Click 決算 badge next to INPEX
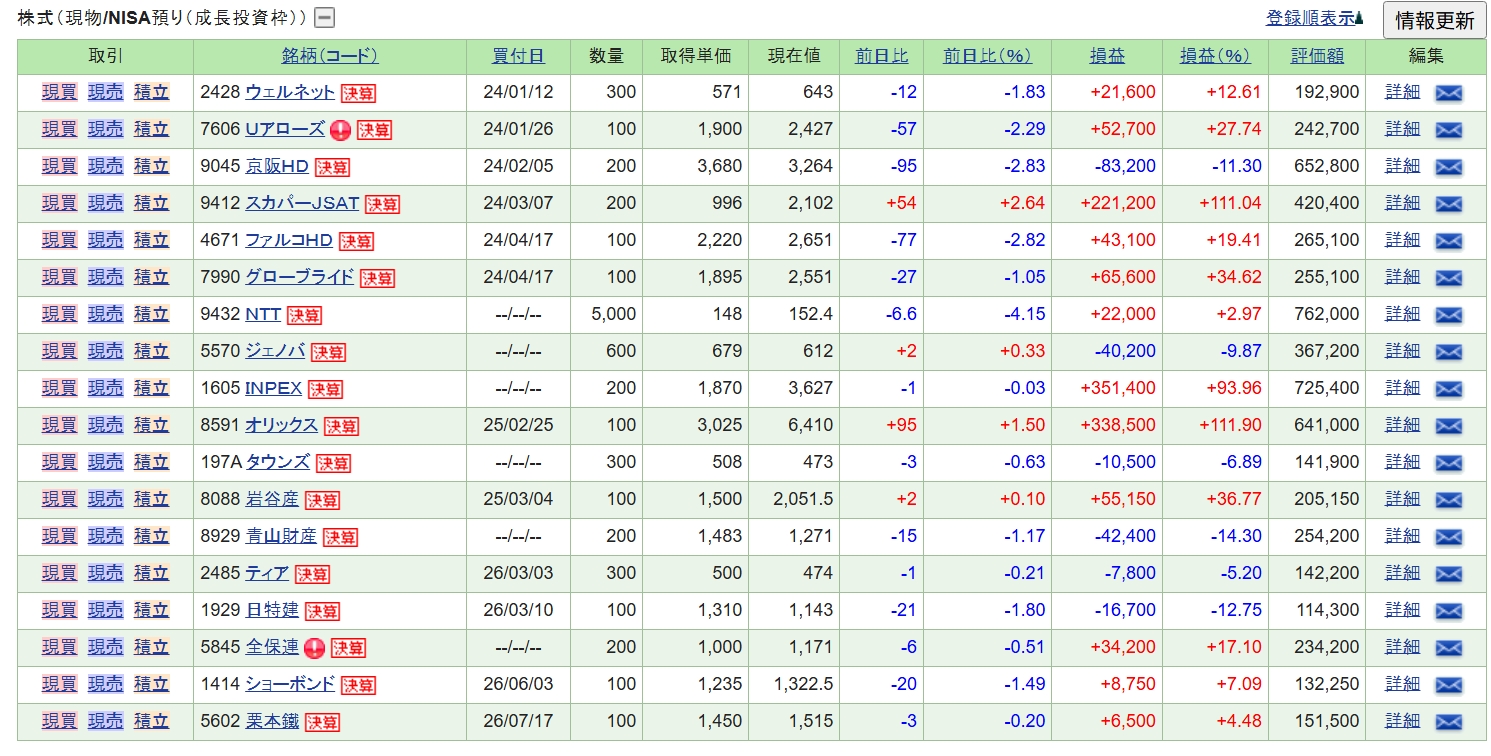This screenshot has height=756, width=1491. tap(325, 389)
